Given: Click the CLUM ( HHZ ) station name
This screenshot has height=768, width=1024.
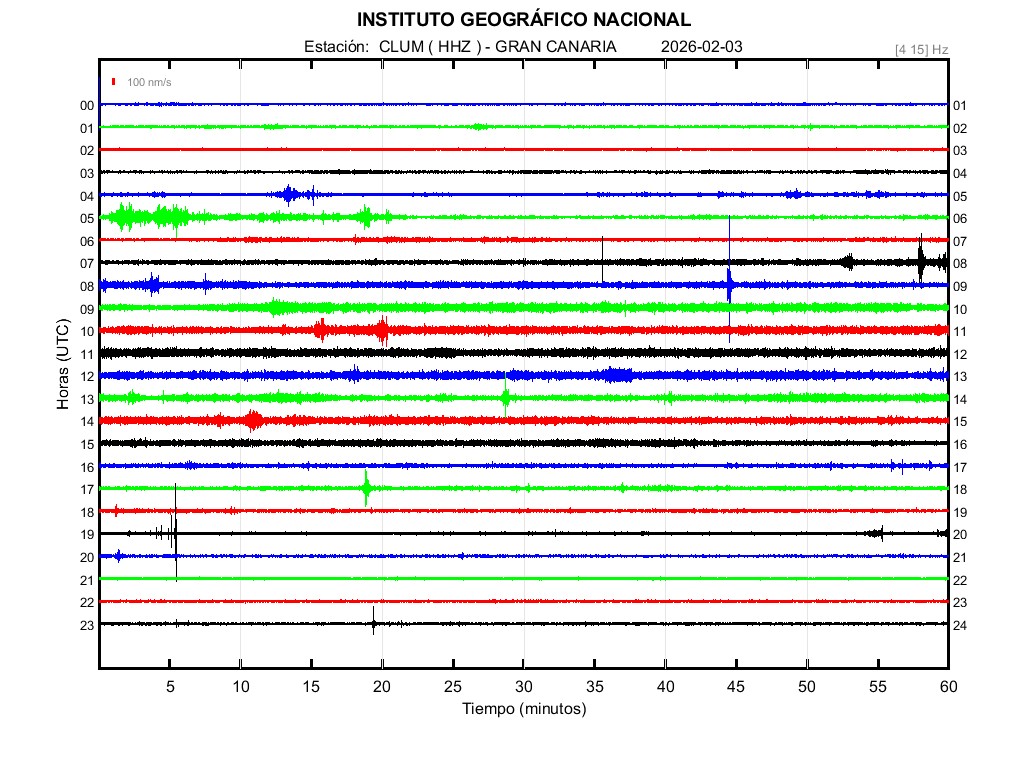Looking at the screenshot, I should pyautogui.click(x=434, y=47).
